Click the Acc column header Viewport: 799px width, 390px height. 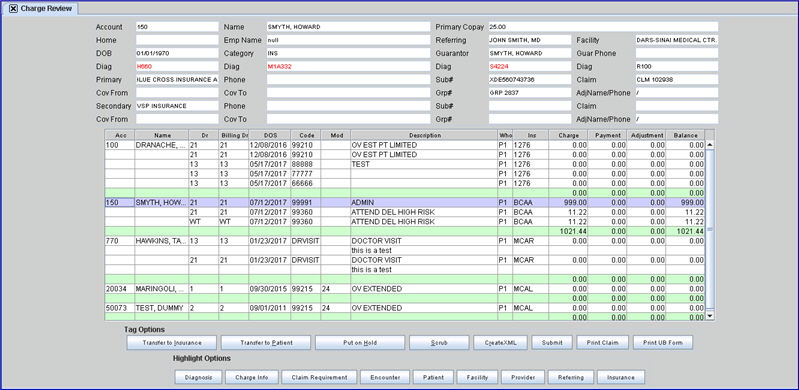(120, 135)
